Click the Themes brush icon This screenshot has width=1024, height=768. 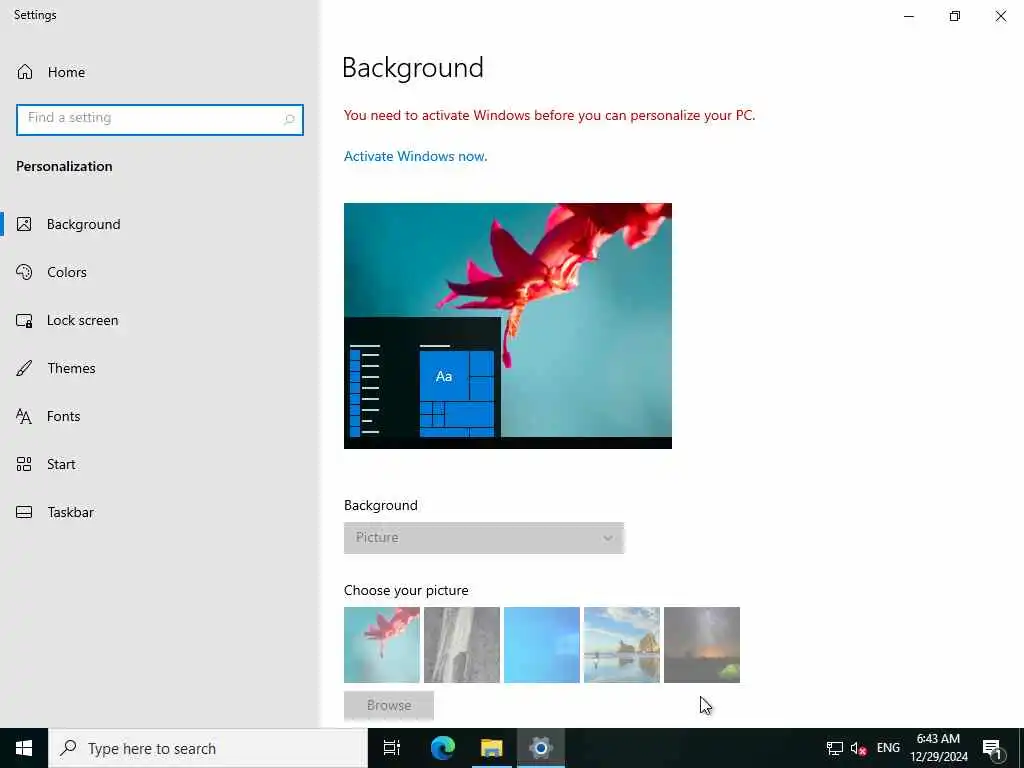point(24,368)
